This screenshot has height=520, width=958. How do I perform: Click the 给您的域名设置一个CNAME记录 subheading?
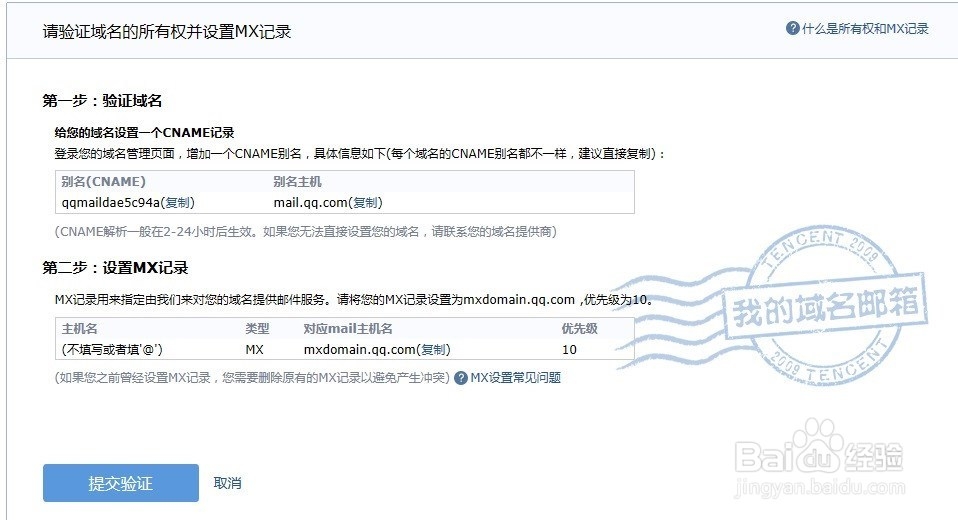145,133
